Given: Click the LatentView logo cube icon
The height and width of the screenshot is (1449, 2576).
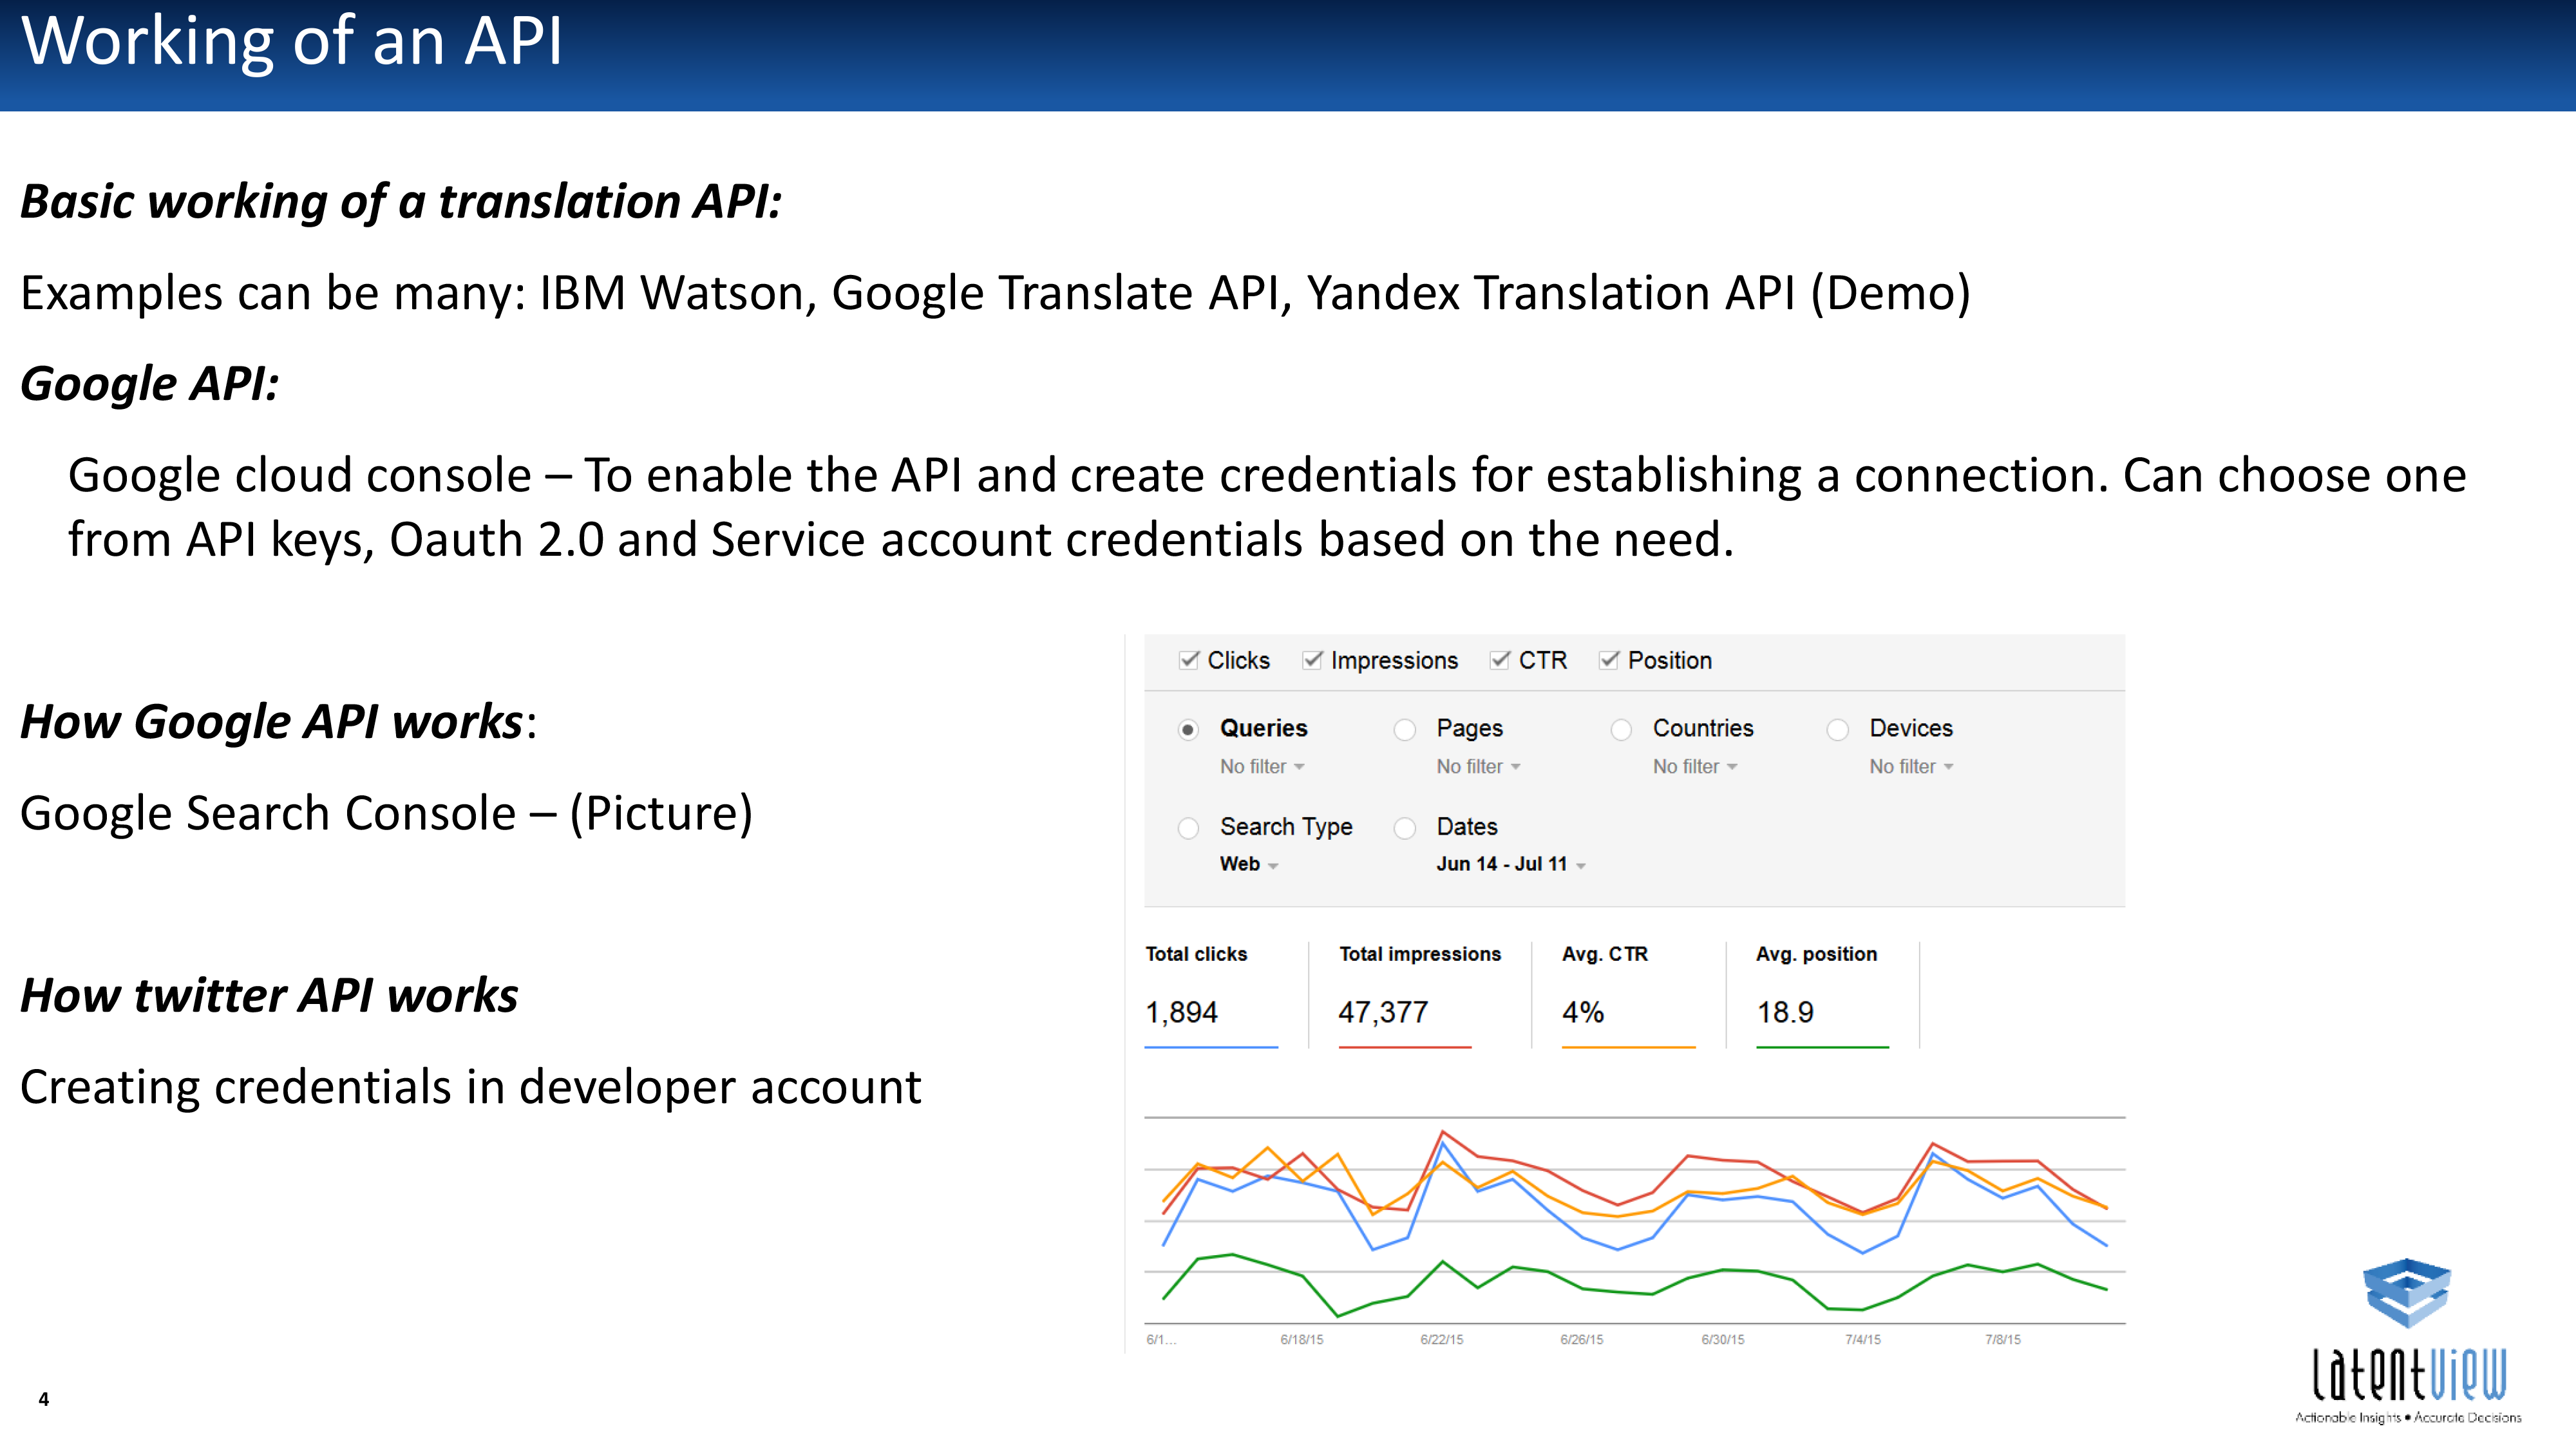Looking at the screenshot, I should (2406, 1293).
